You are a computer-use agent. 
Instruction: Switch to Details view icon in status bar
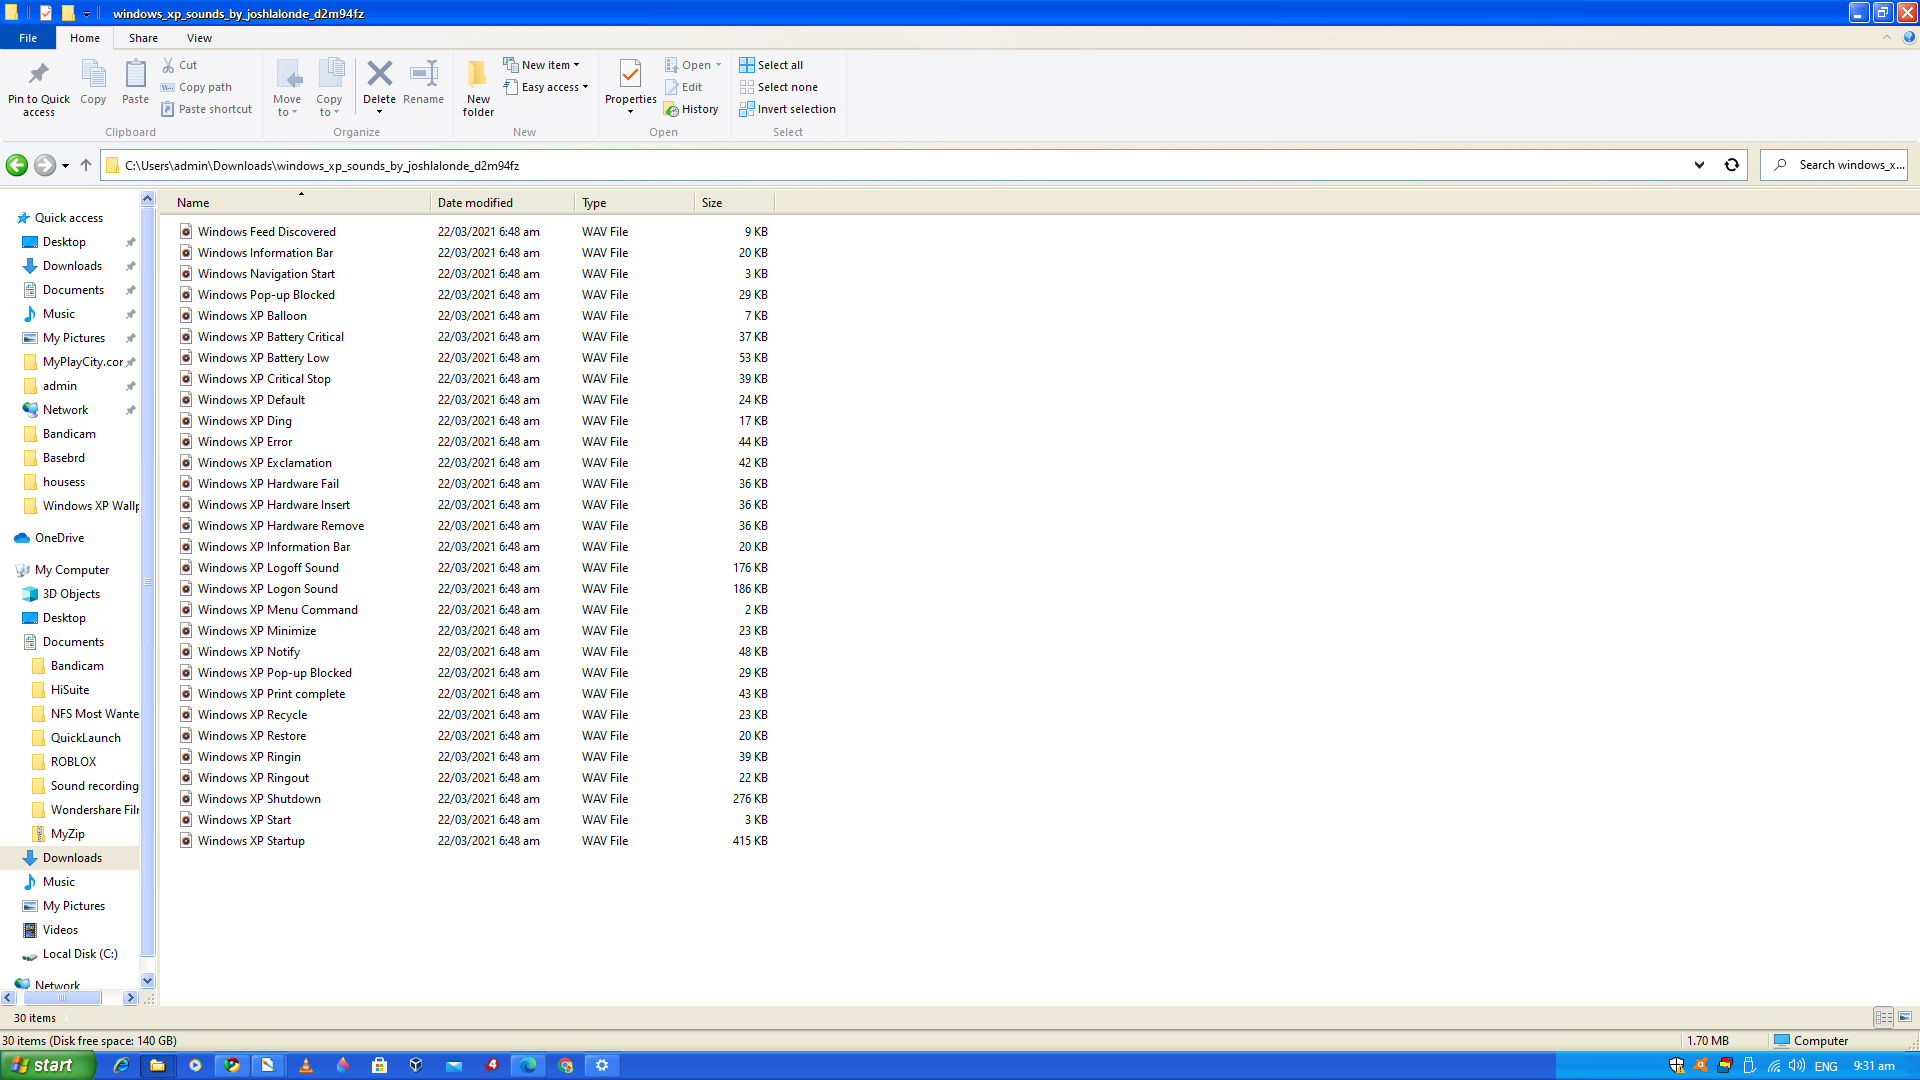point(1884,1017)
